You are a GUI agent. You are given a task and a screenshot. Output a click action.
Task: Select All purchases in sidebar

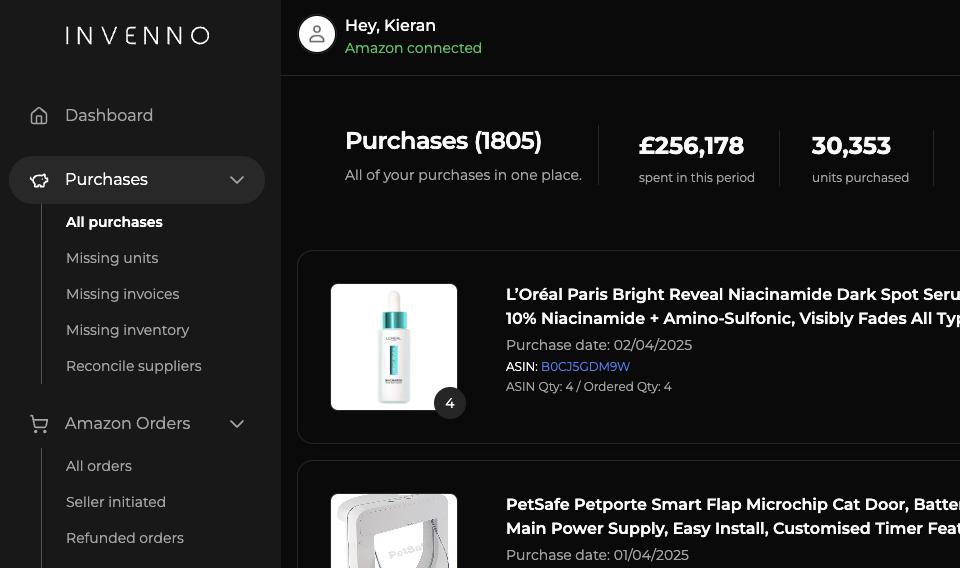pyautogui.click(x=114, y=222)
